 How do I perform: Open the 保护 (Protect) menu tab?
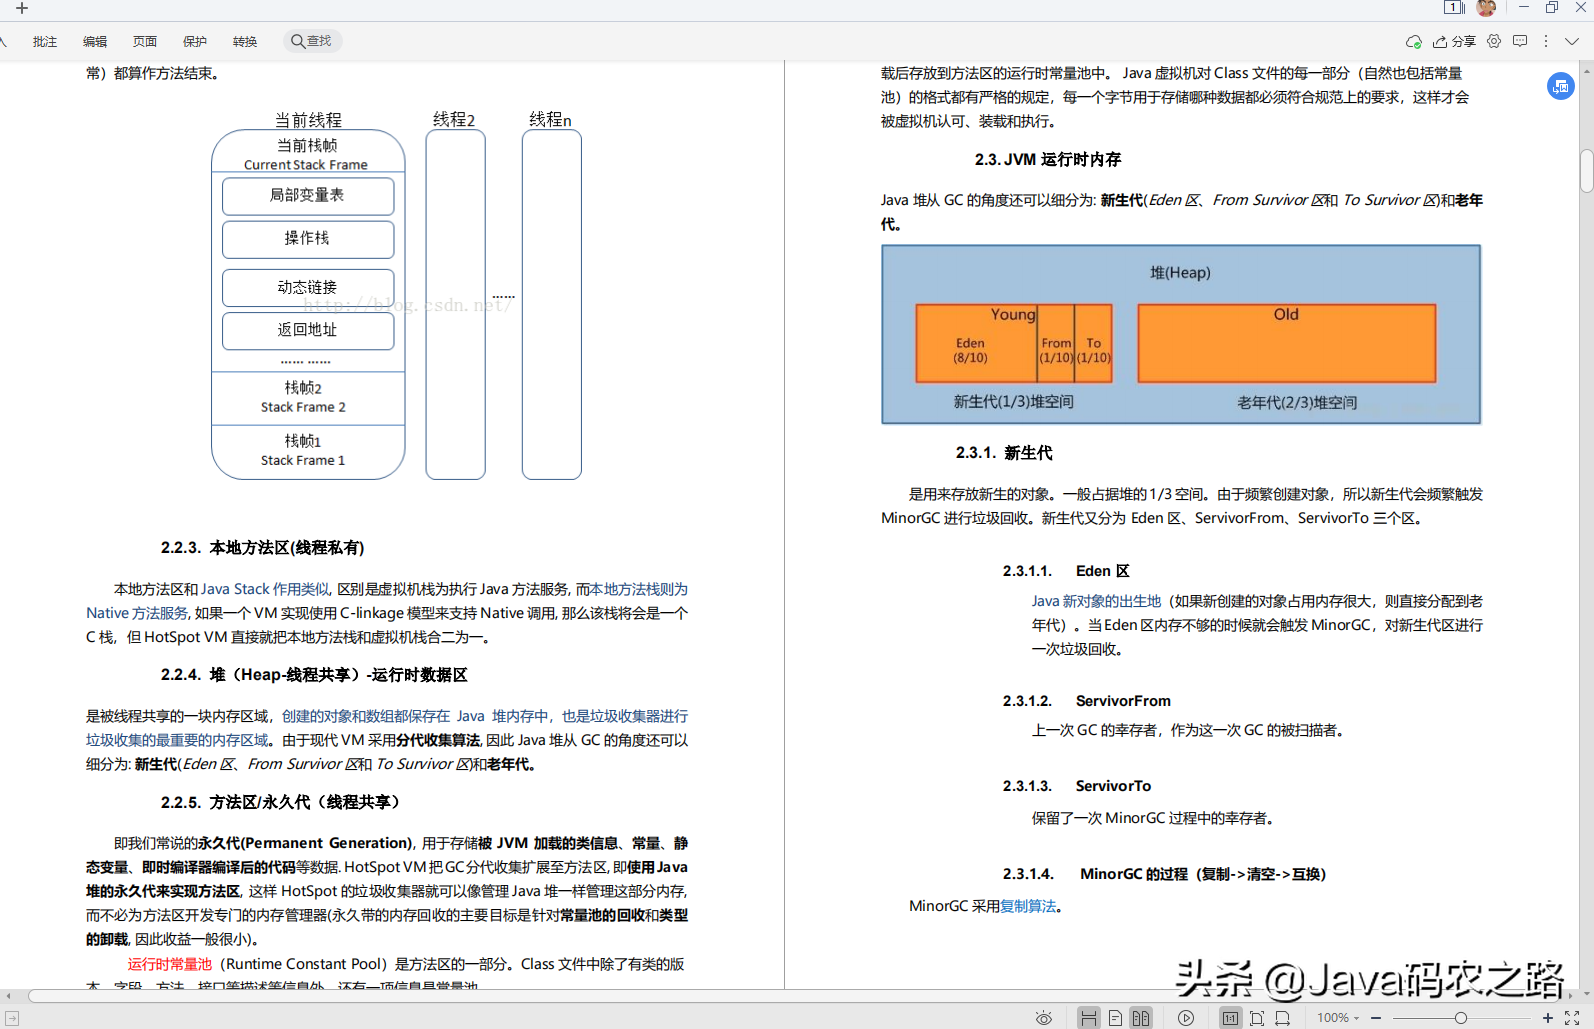(x=195, y=41)
